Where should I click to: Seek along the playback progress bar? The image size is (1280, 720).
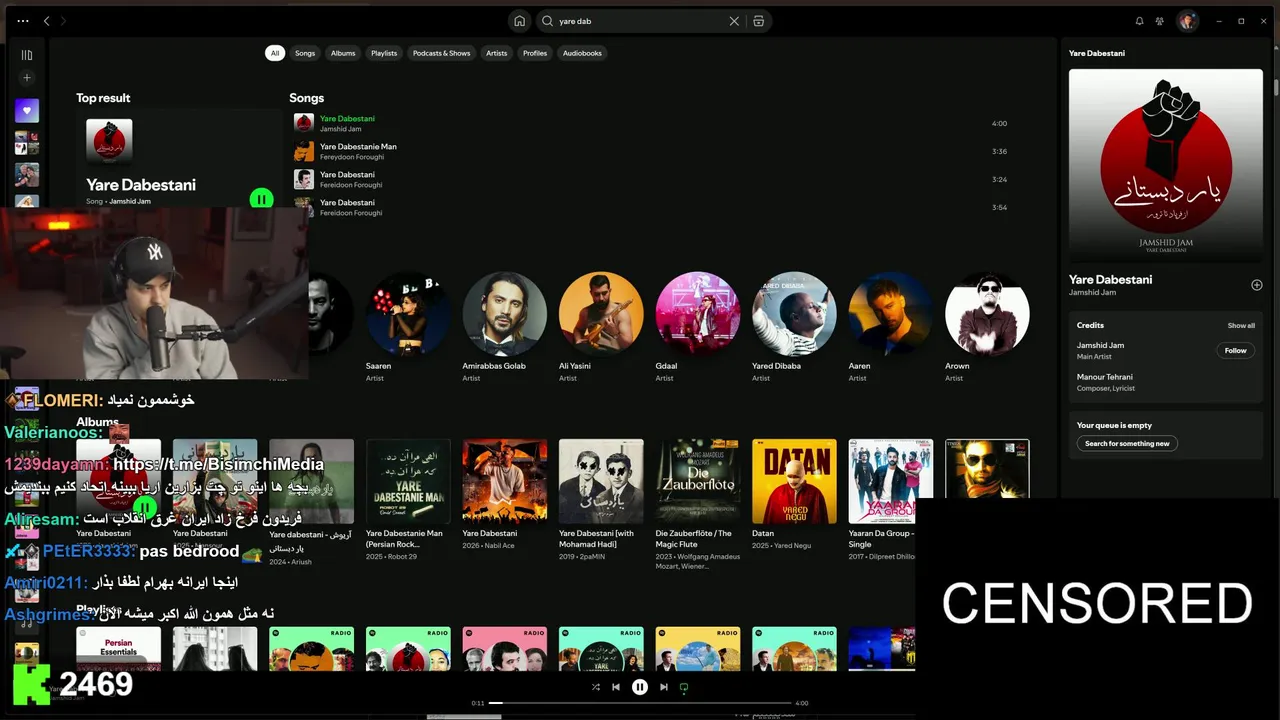point(640,703)
